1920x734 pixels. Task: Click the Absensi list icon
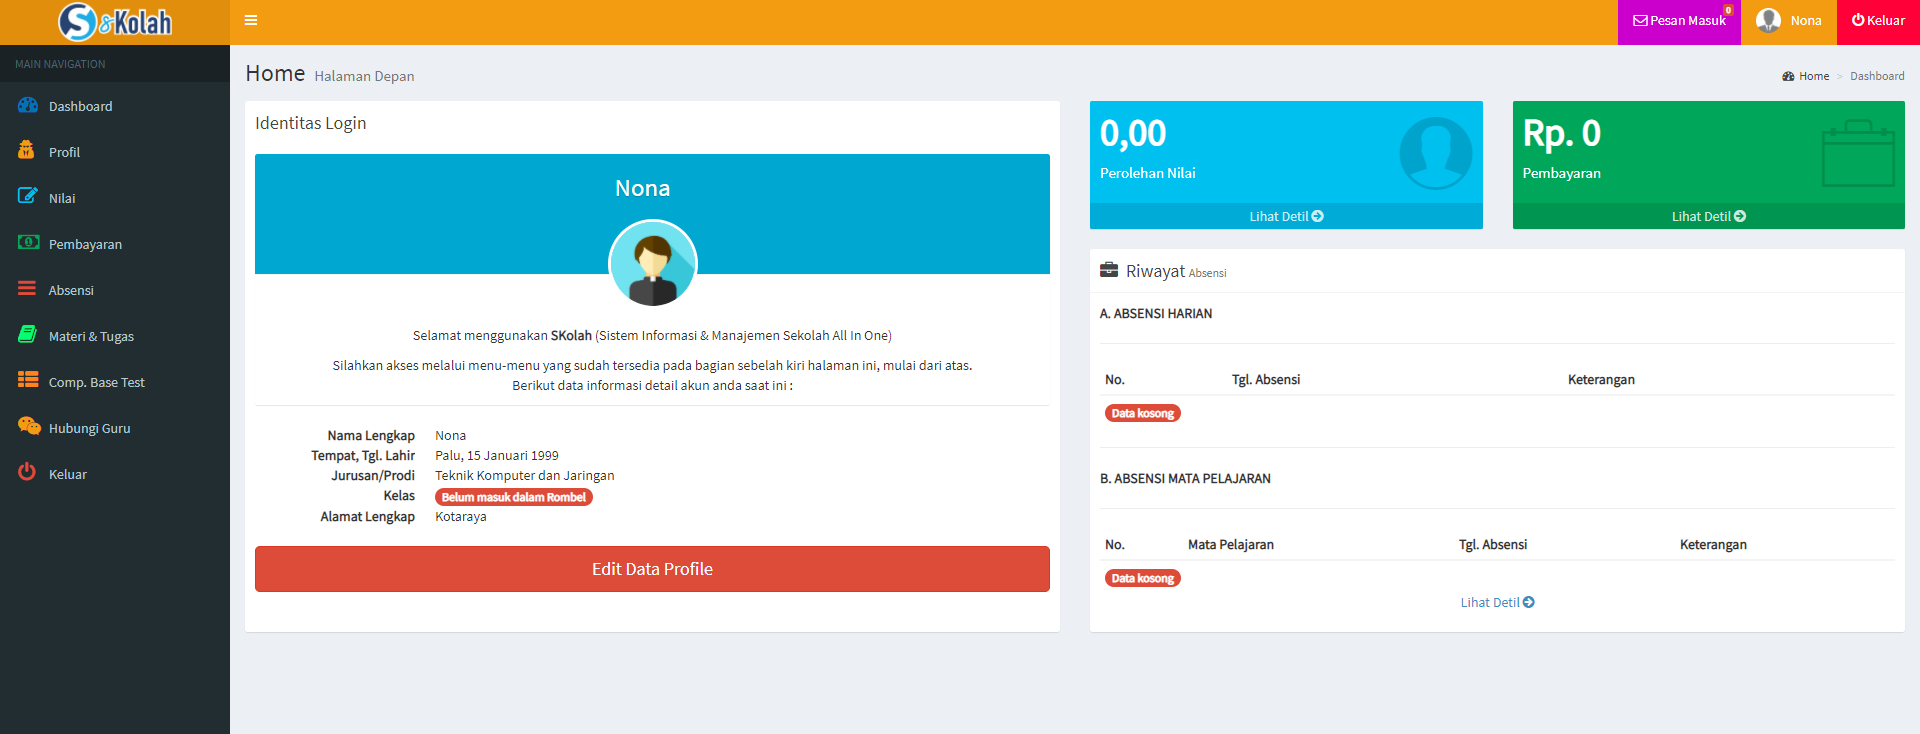click(27, 289)
